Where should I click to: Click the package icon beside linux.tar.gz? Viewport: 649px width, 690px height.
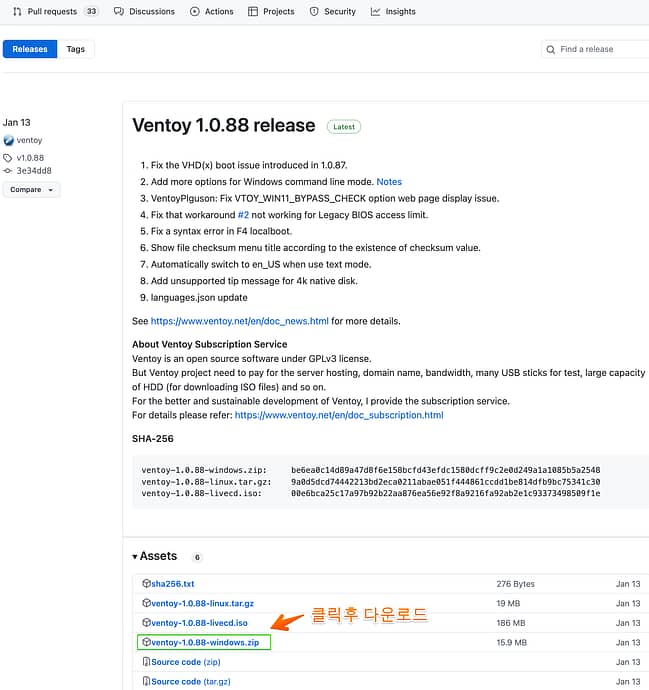pos(147,603)
